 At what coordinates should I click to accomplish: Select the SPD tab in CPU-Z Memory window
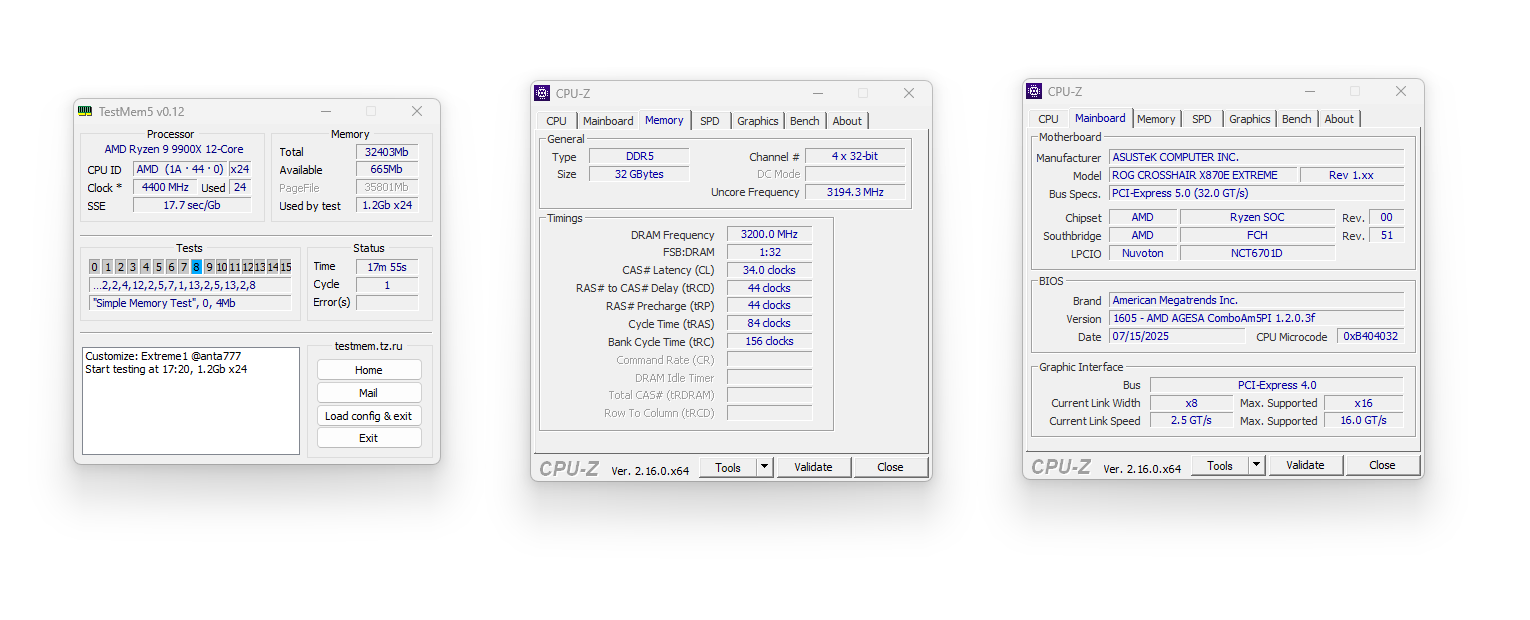709,121
